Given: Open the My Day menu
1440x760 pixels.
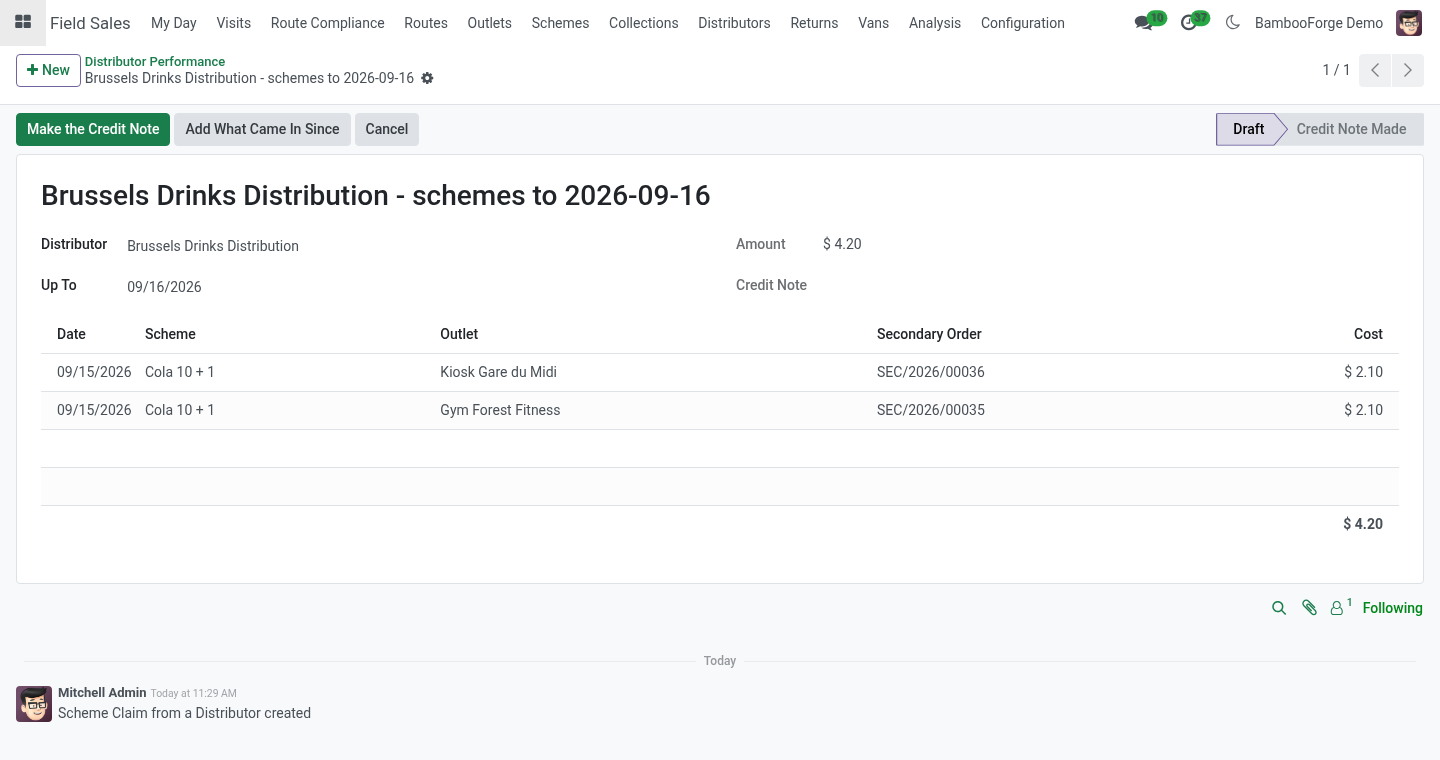Looking at the screenshot, I should [174, 23].
